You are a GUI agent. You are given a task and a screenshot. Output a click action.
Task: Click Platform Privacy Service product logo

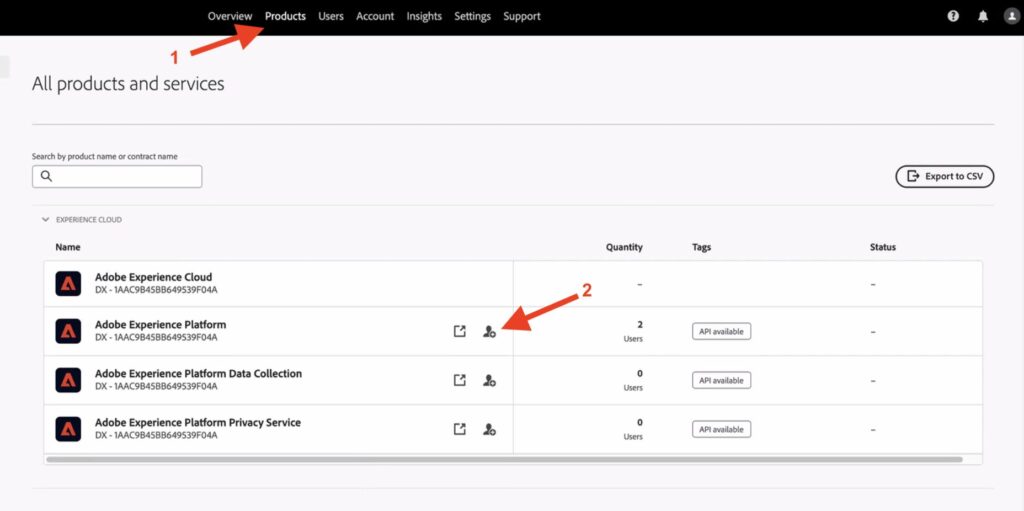pos(68,429)
